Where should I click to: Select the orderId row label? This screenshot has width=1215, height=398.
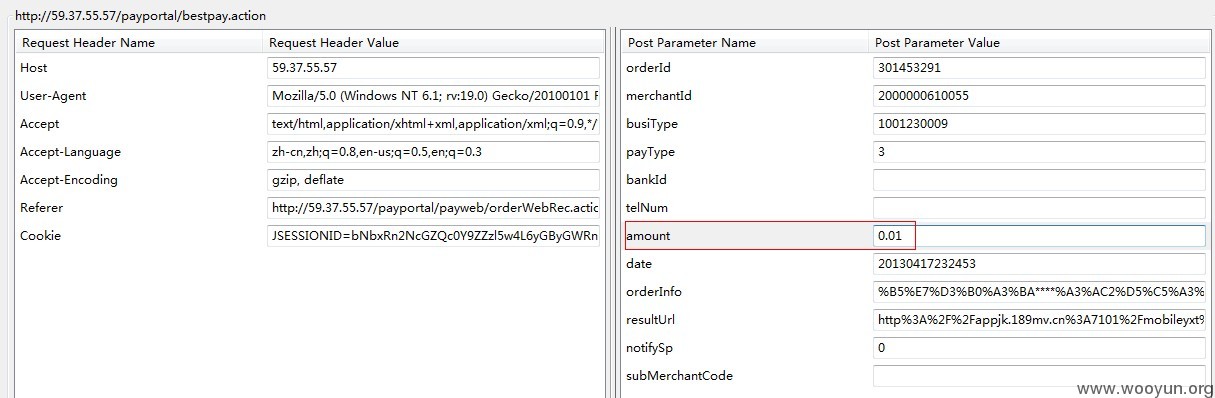point(648,68)
